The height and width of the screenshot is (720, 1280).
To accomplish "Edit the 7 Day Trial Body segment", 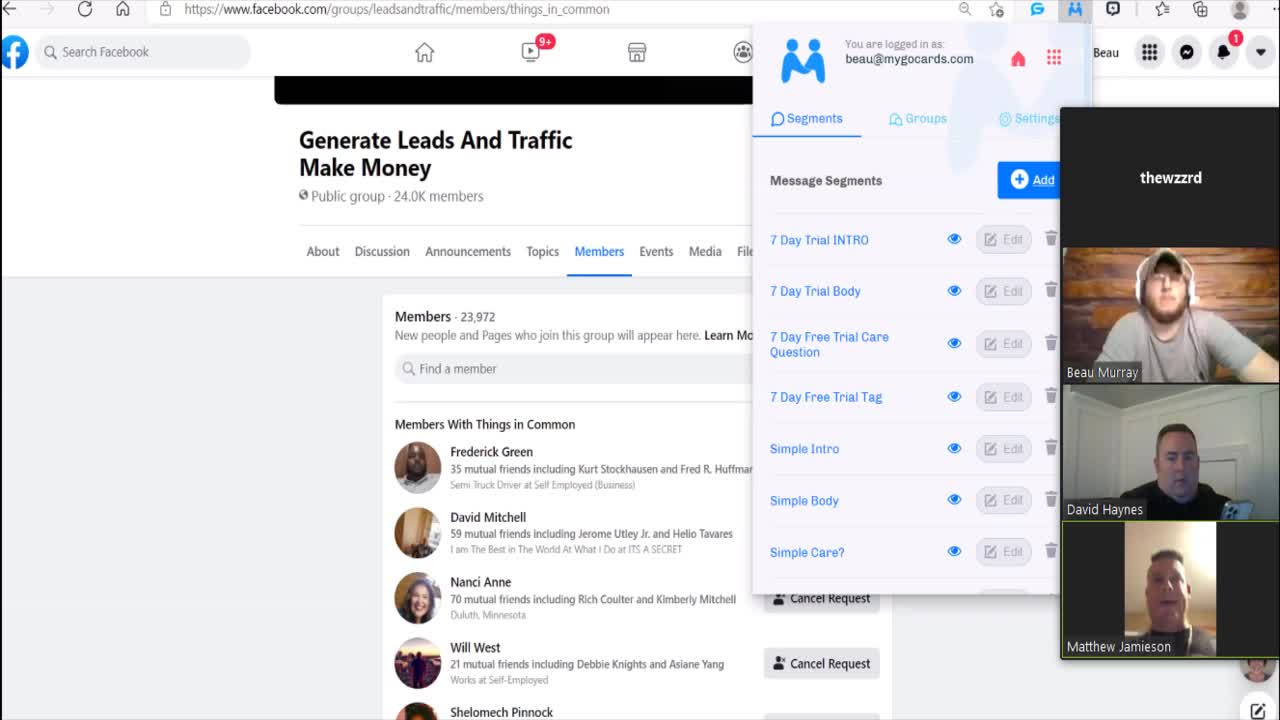I will tap(1003, 291).
